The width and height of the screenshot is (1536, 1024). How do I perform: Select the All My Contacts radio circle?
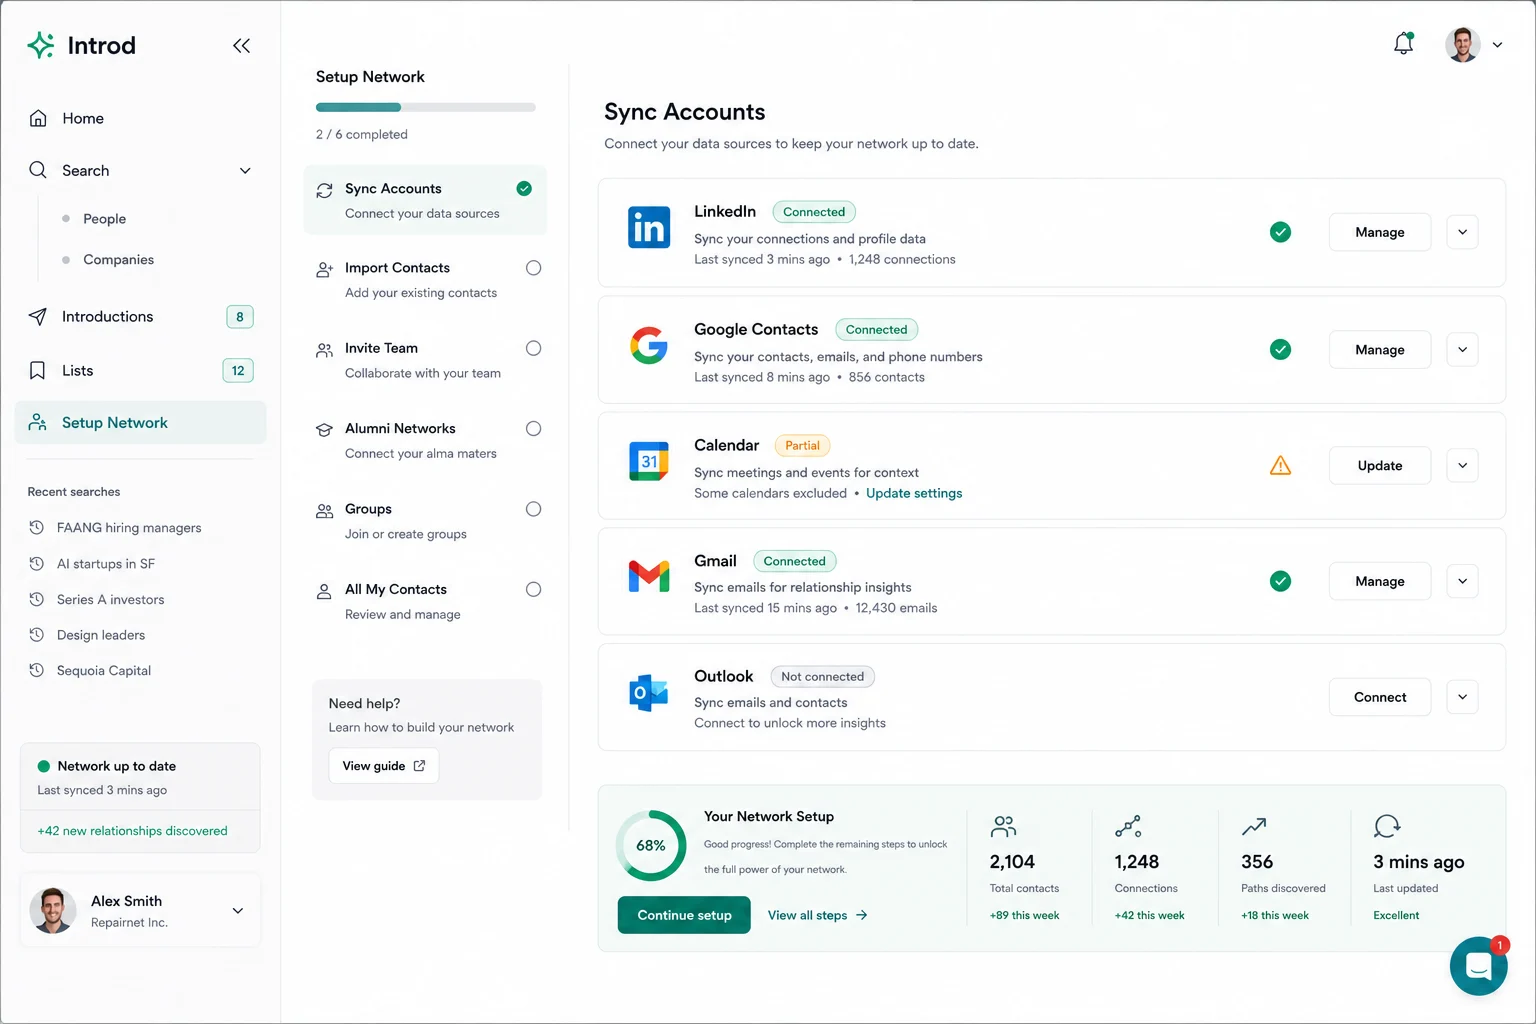[533, 589]
